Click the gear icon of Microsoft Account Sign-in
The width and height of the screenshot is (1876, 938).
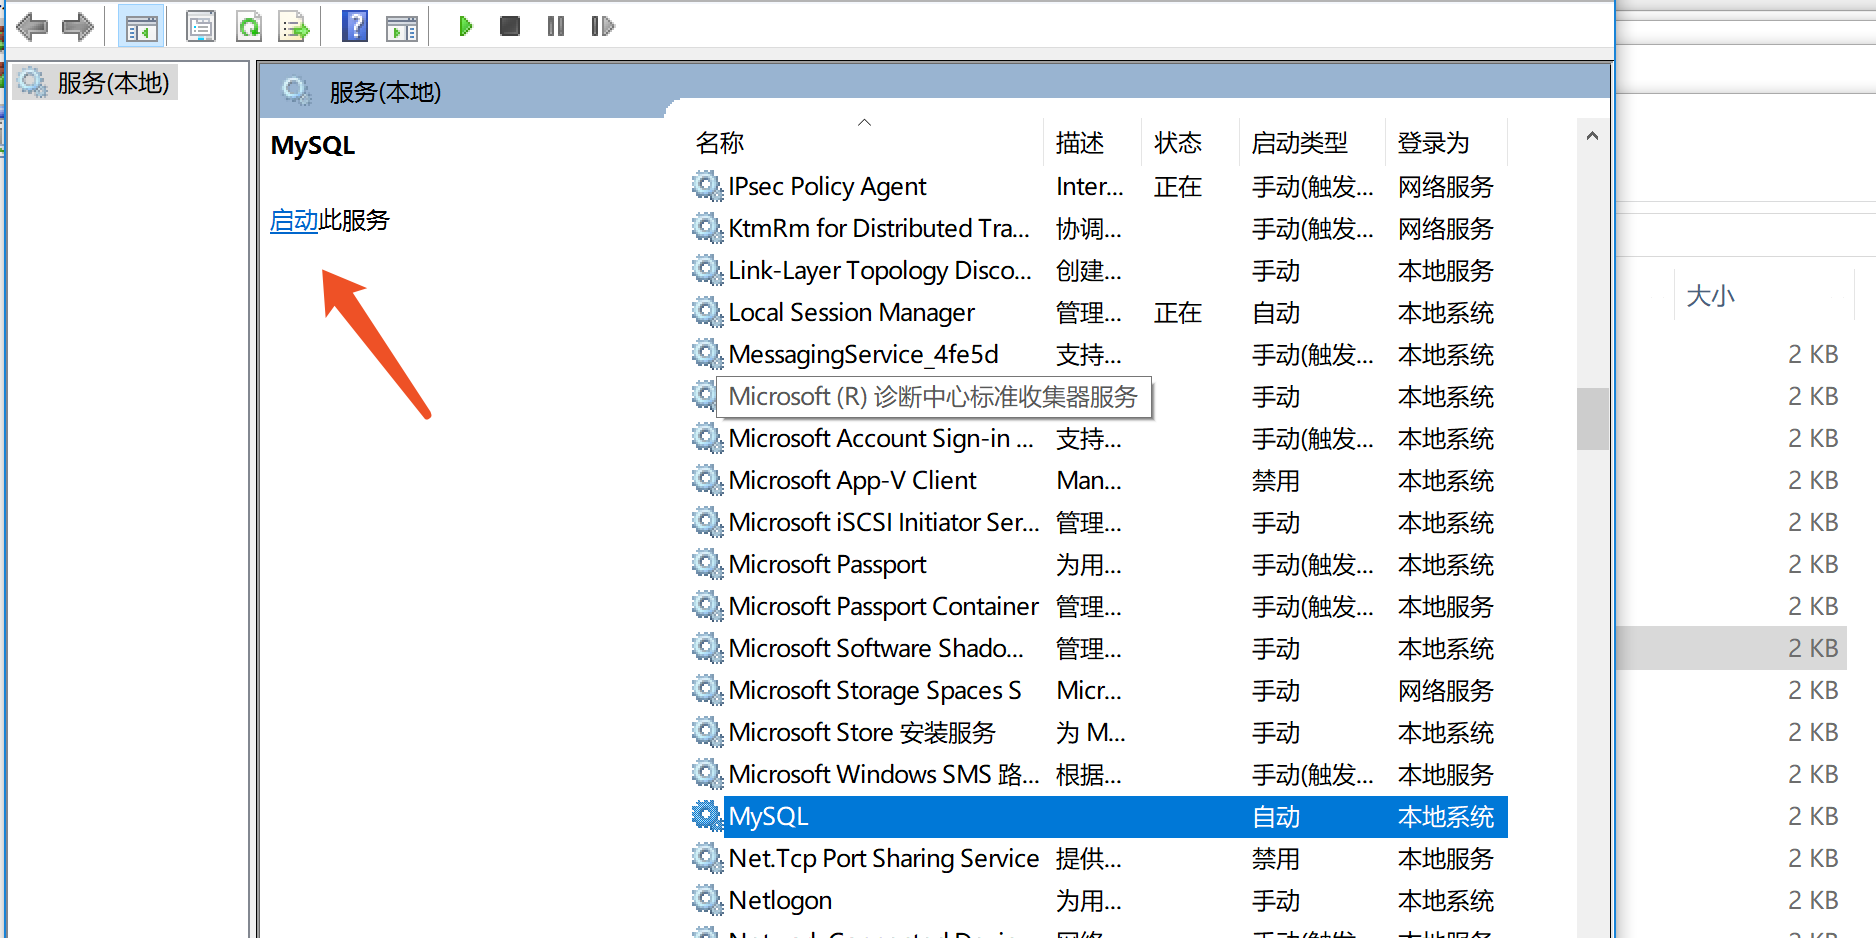(x=707, y=438)
